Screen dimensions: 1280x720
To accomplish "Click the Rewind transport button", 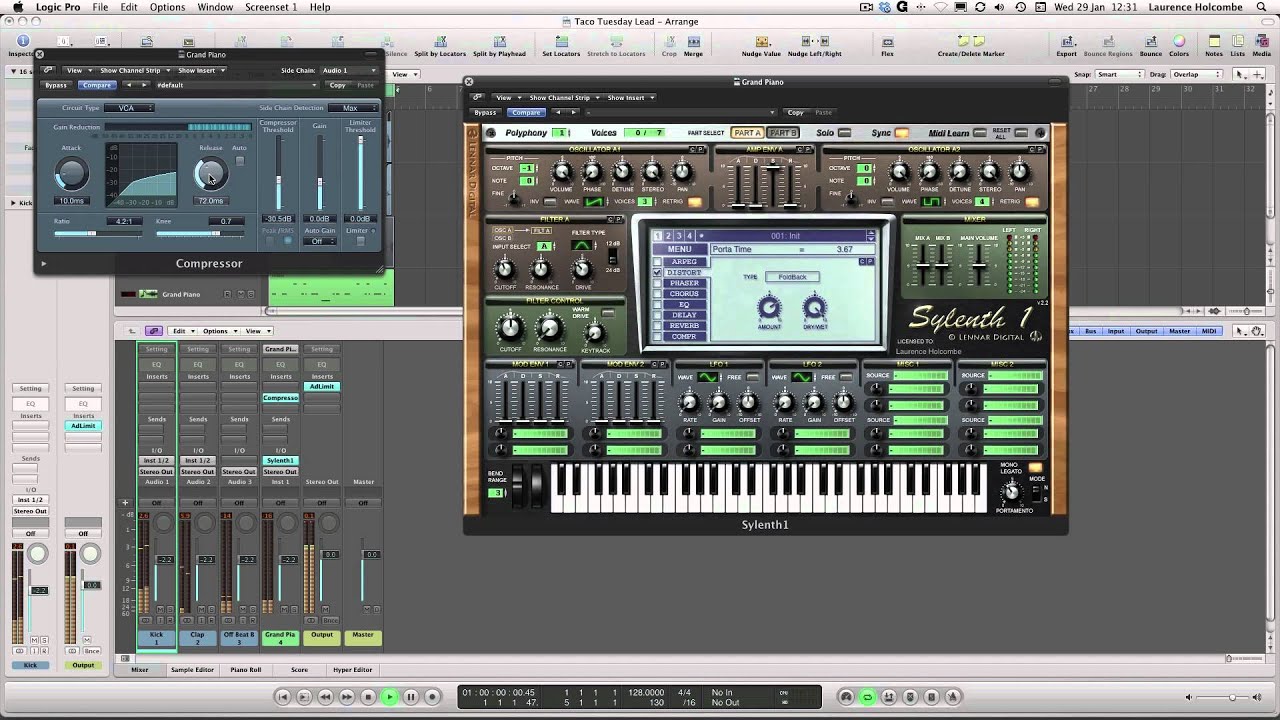I will tap(325, 697).
